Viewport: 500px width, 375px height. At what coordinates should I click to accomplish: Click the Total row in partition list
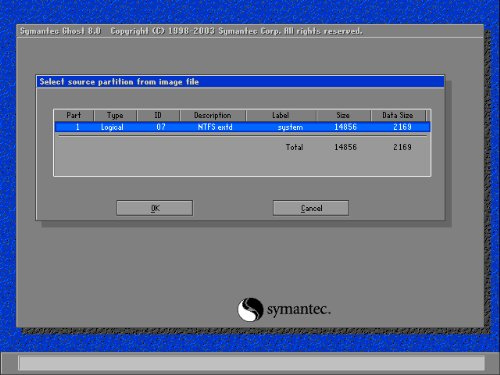tap(348, 147)
